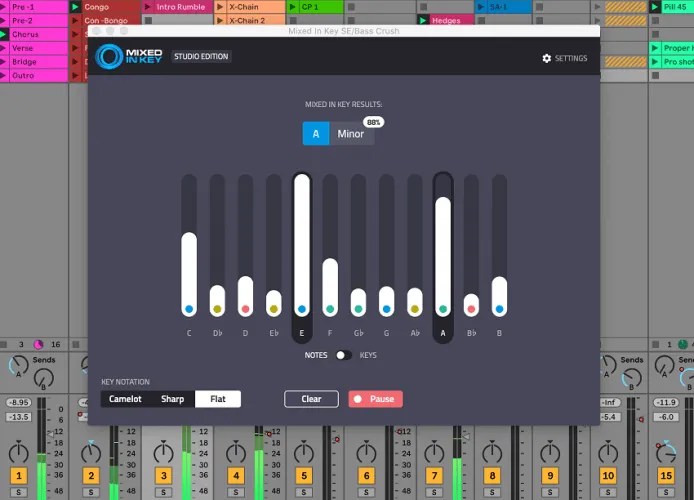Screen dimensions: 694x500
Task: Launch the Congo clip play triangle
Action: click(75, 7)
